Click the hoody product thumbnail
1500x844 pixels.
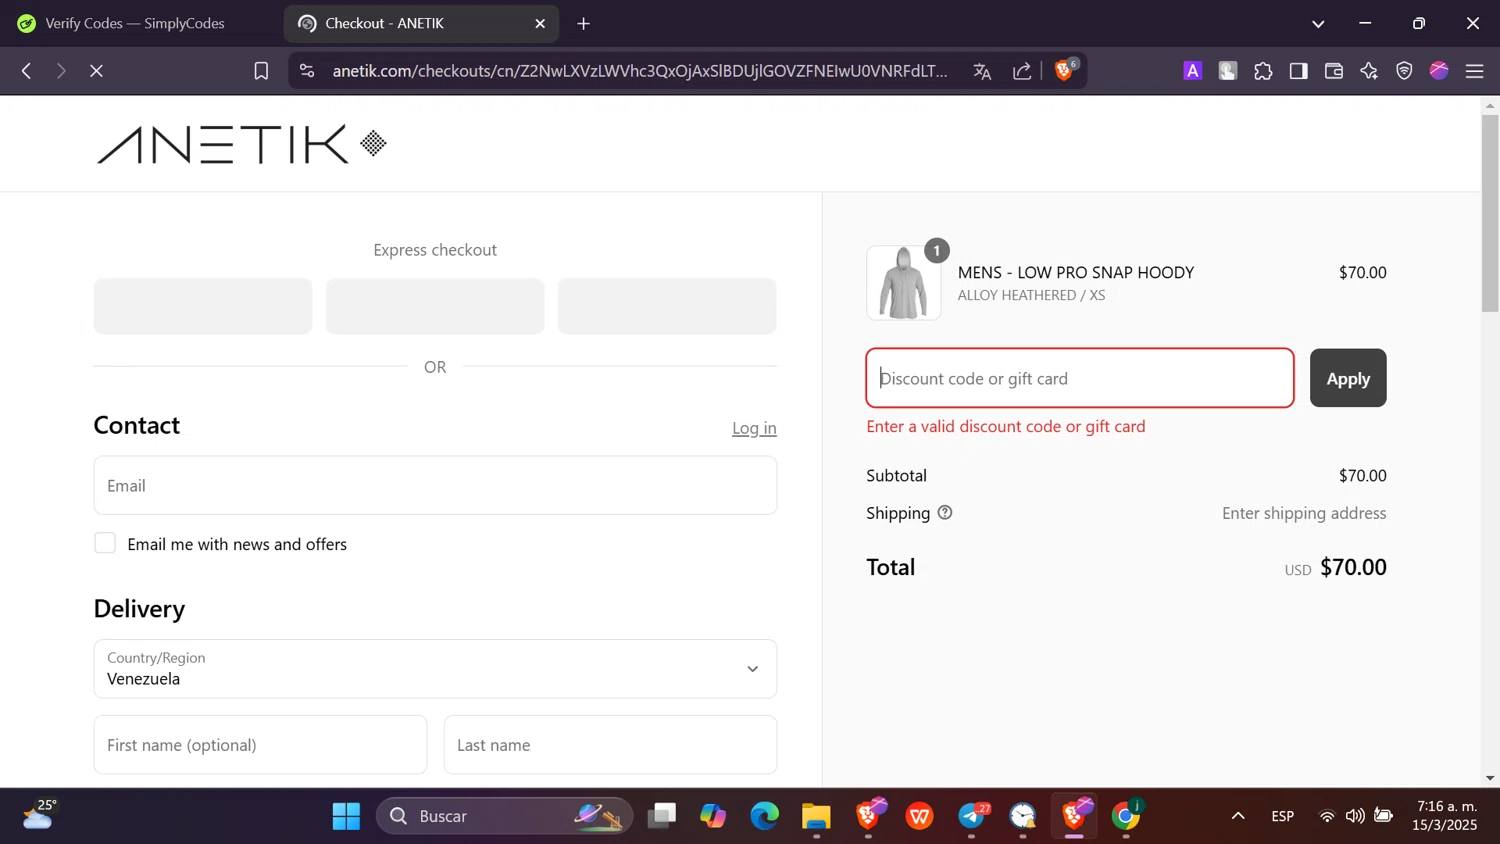pyautogui.click(x=904, y=283)
